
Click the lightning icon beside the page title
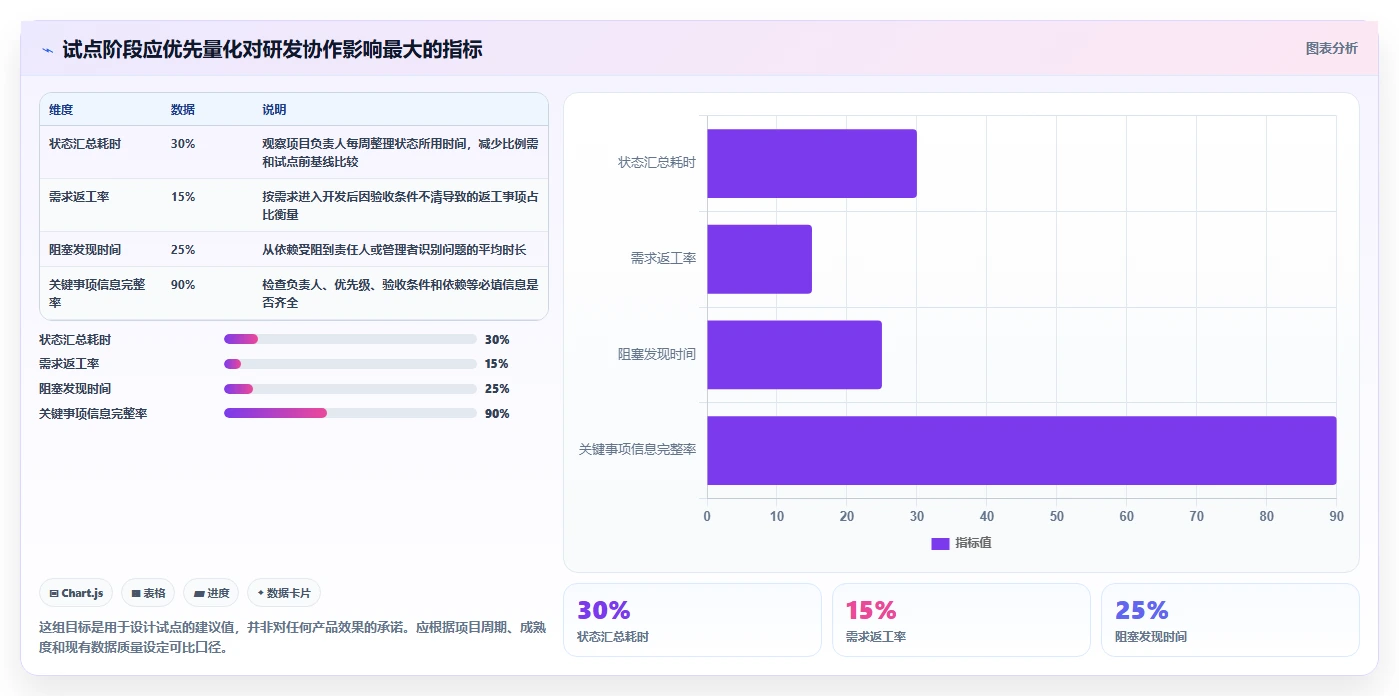pyautogui.click(x=47, y=50)
